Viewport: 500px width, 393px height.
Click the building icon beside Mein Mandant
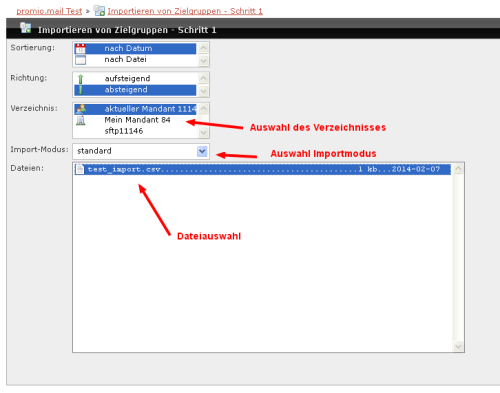tap(80, 120)
